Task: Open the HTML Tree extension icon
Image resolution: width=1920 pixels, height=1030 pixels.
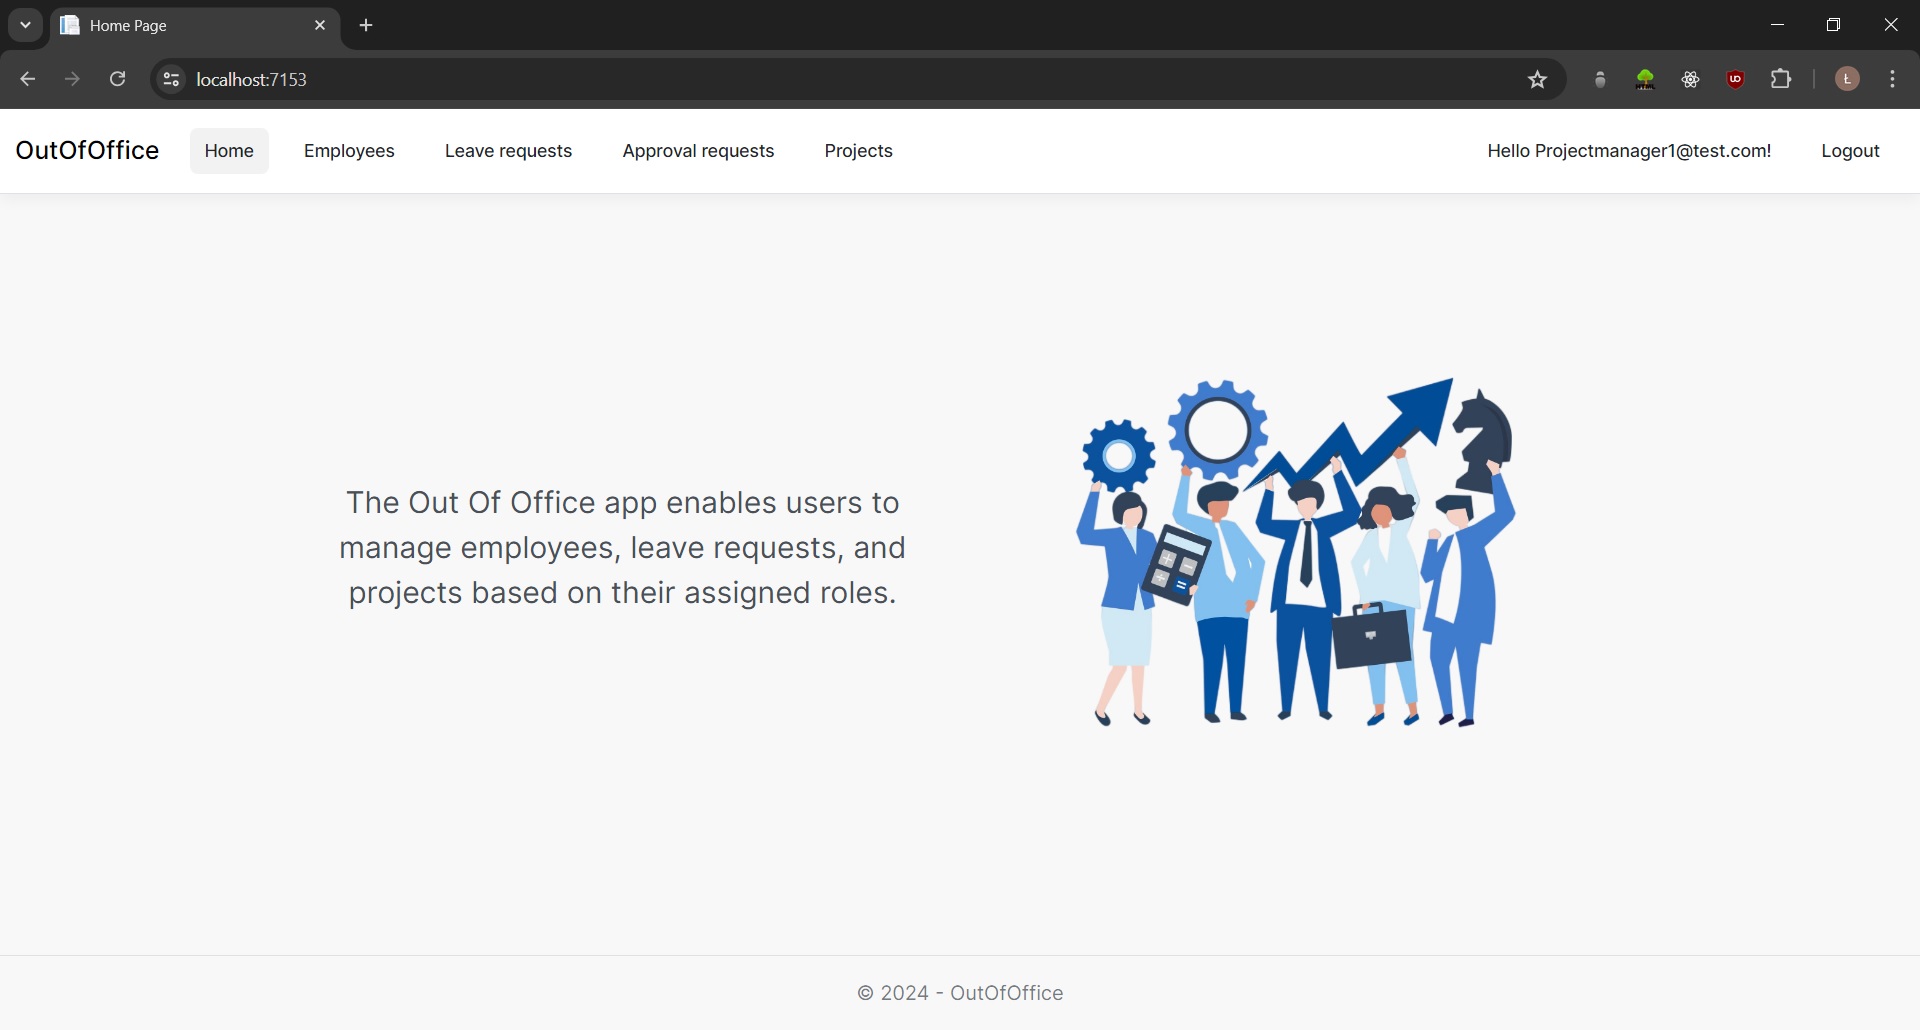Action: [1644, 79]
